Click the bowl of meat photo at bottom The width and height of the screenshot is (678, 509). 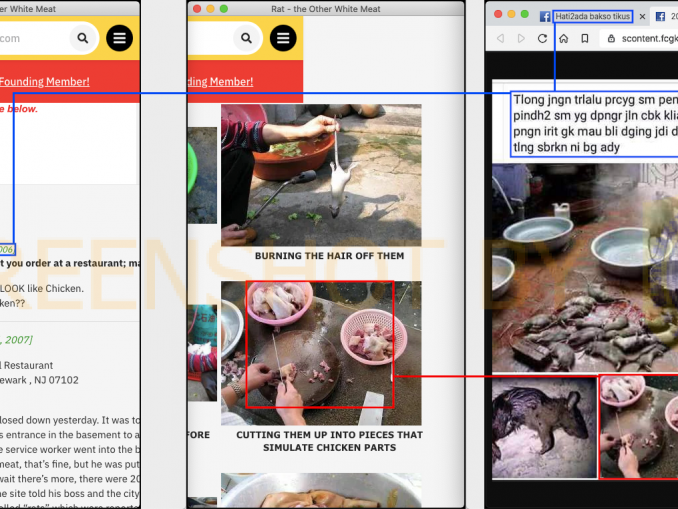click(321, 490)
